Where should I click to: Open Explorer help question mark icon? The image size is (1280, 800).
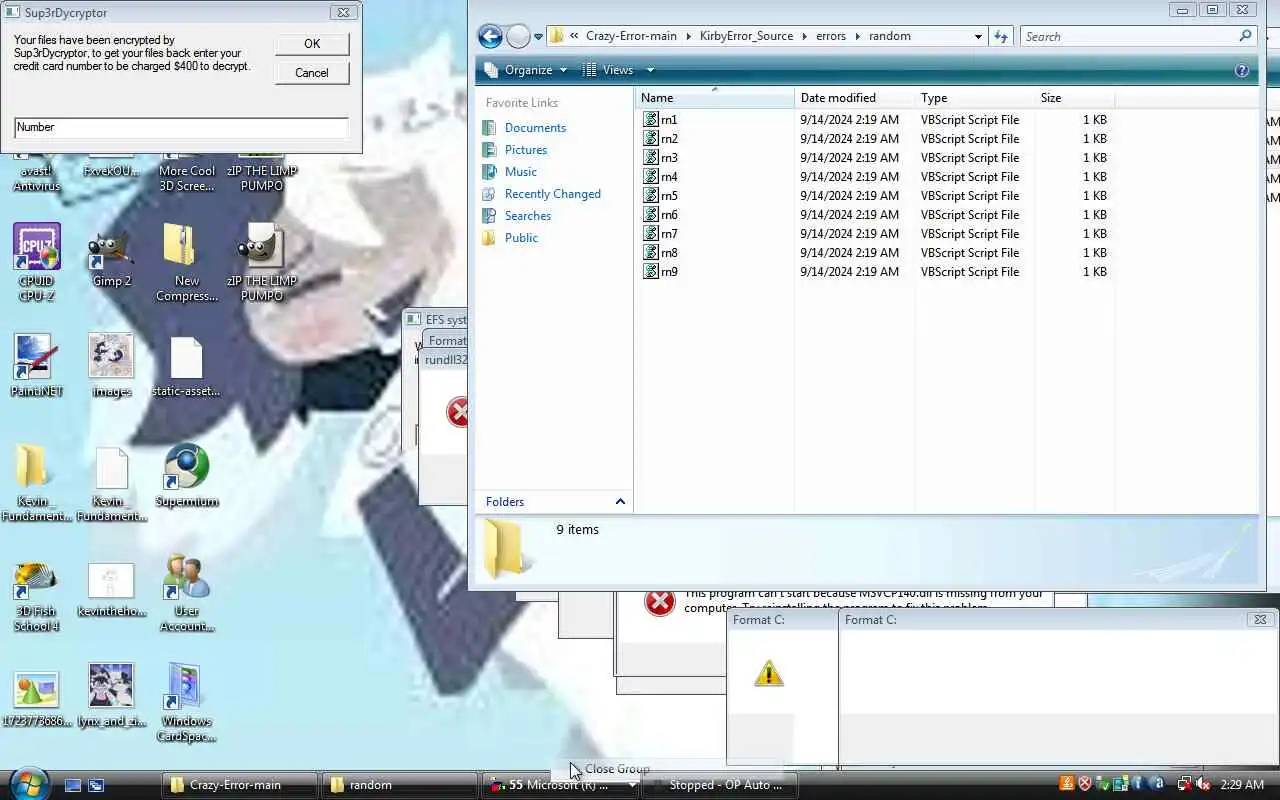coord(1242,70)
